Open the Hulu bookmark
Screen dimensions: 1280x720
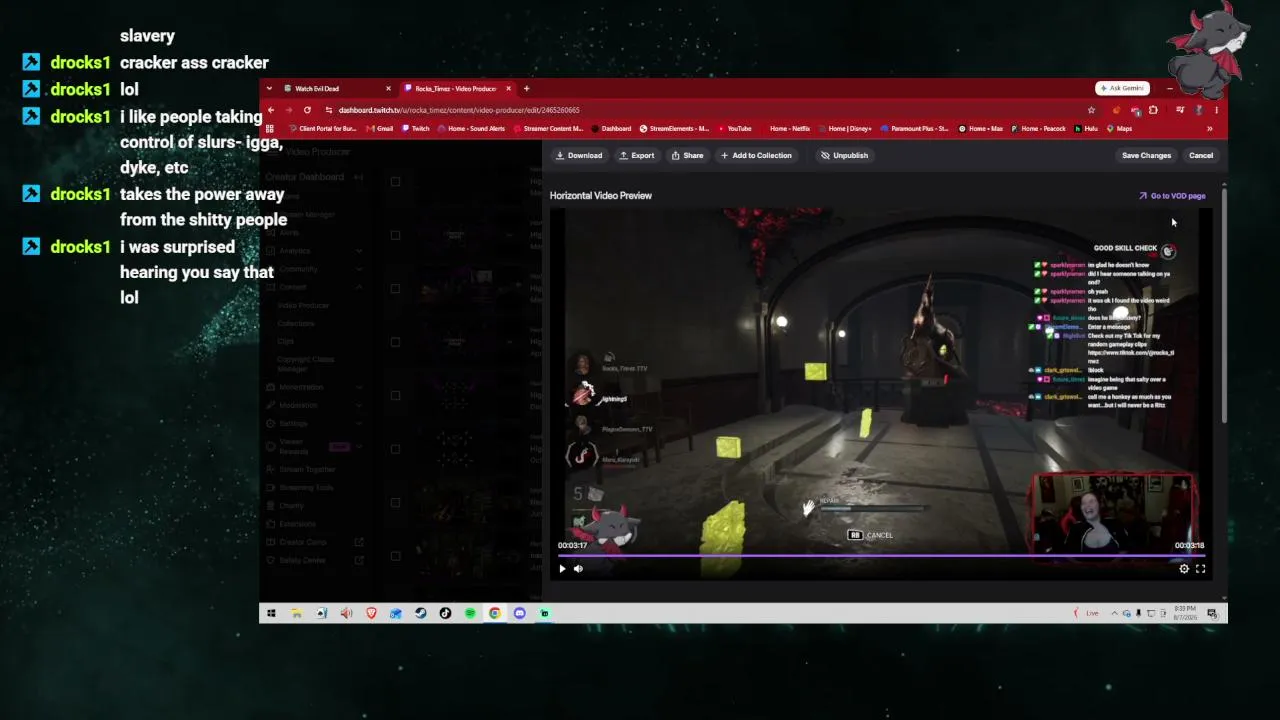click(1087, 129)
